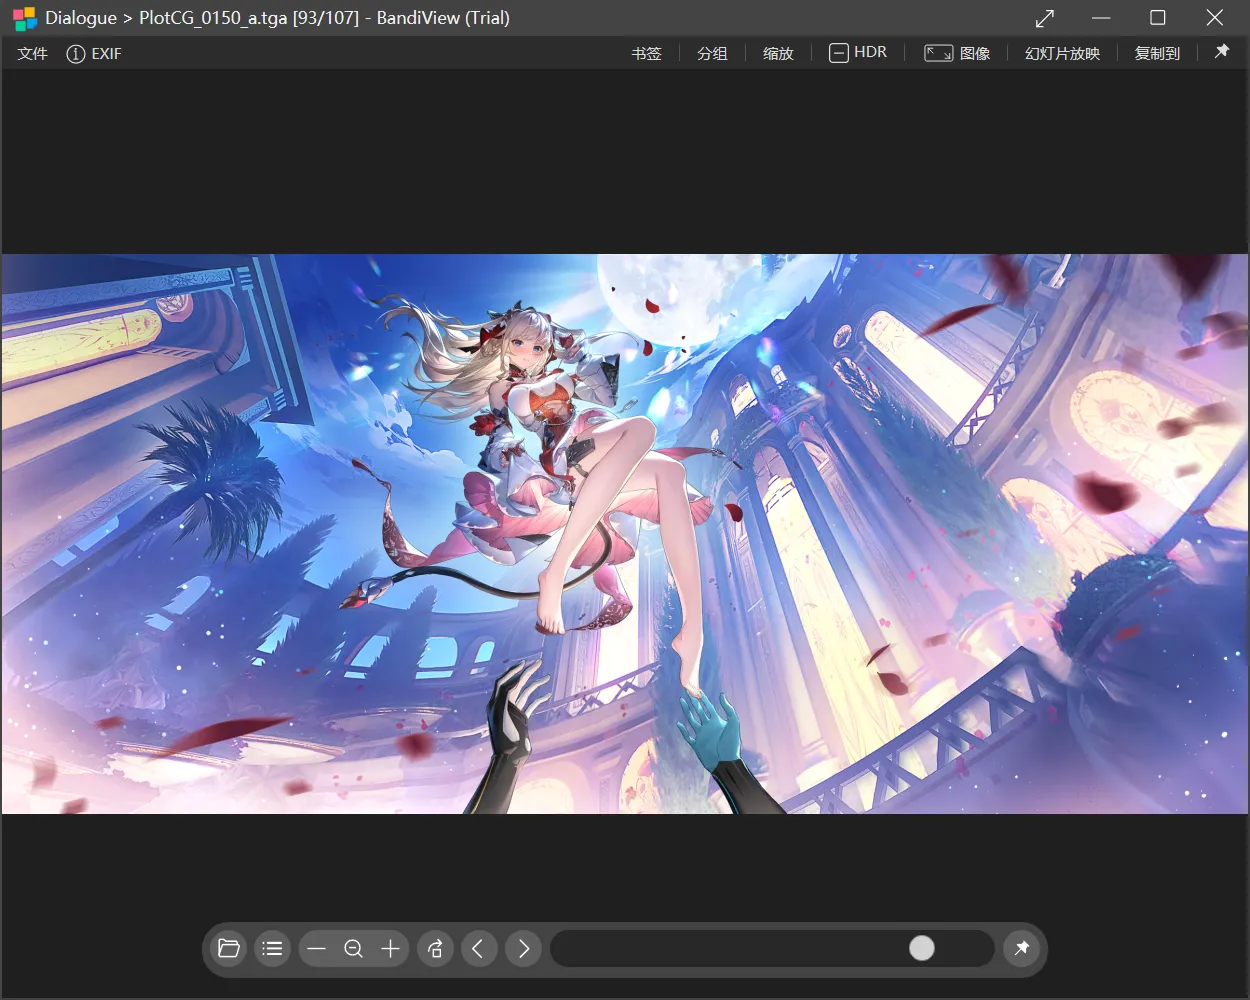The height and width of the screenshot is (1000, 1250).
Task: Toggle the pin in the top menu bar
Action: (x=1222, y=52)
